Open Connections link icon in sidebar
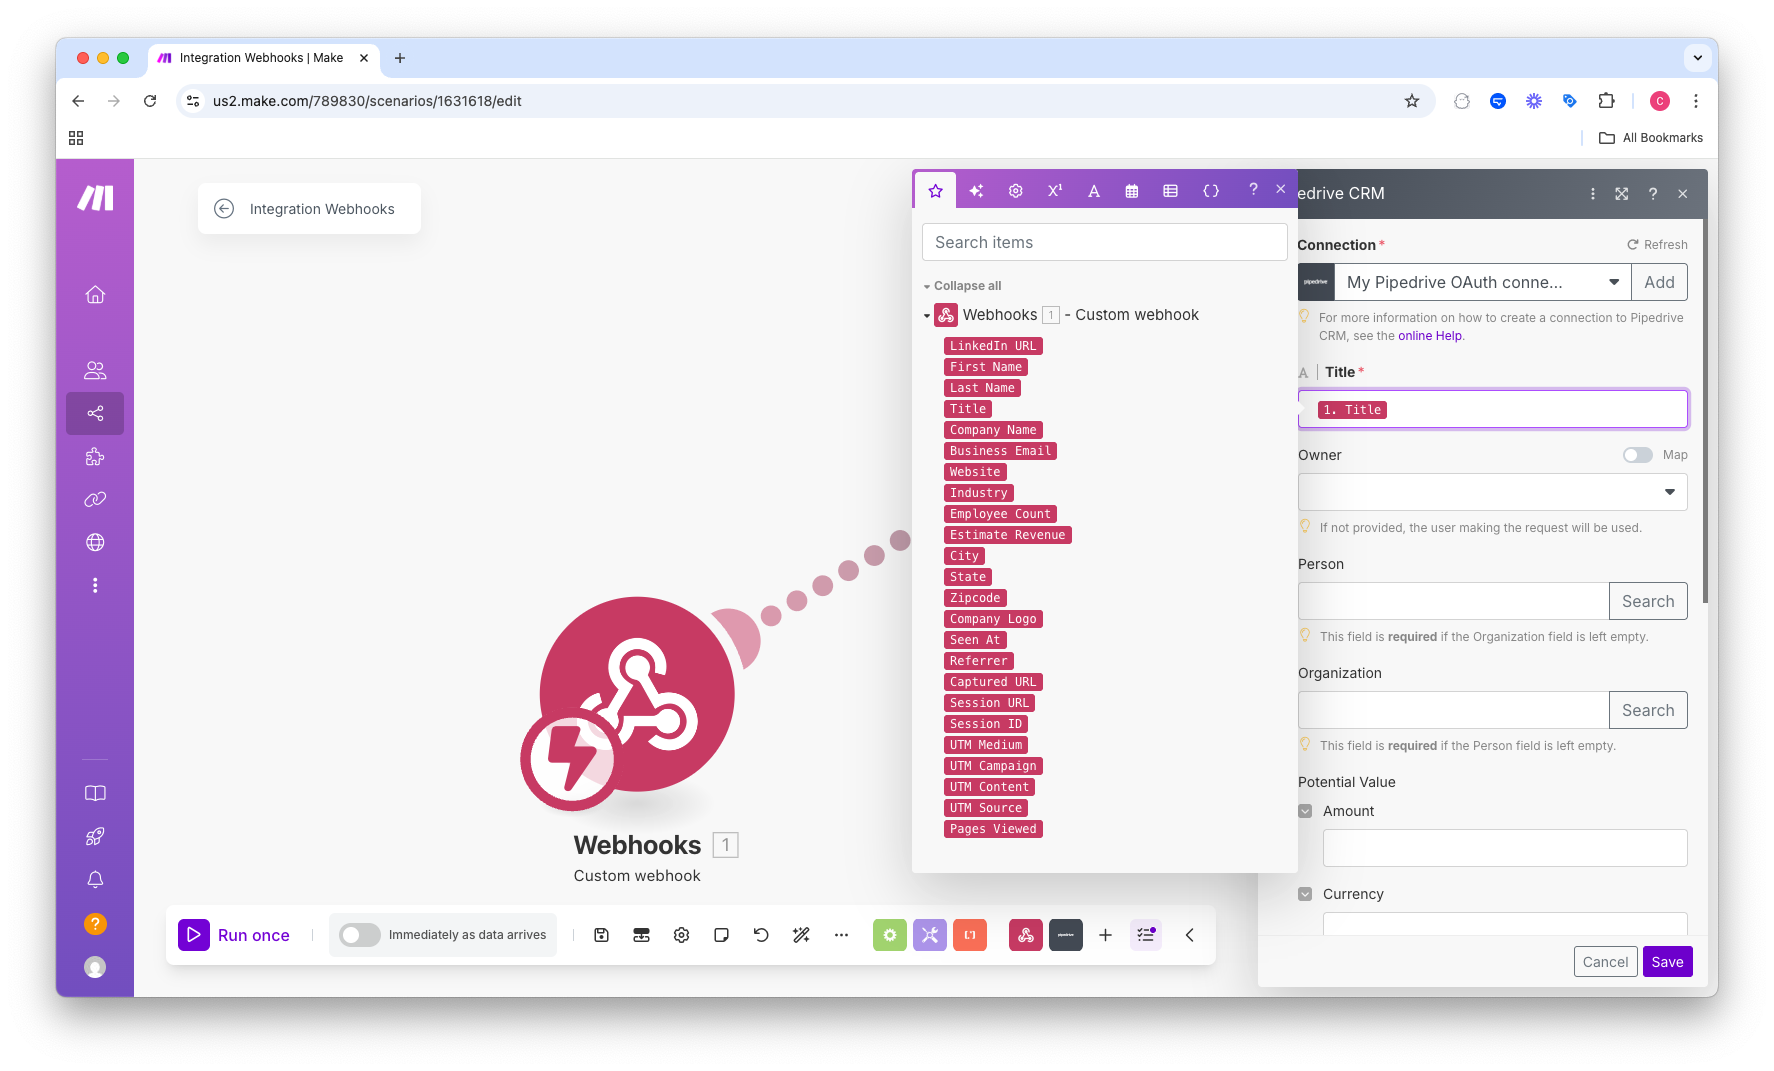The height and width of the screenshot is (1071, 1774). pyautogui.click(x=95, y=499)
